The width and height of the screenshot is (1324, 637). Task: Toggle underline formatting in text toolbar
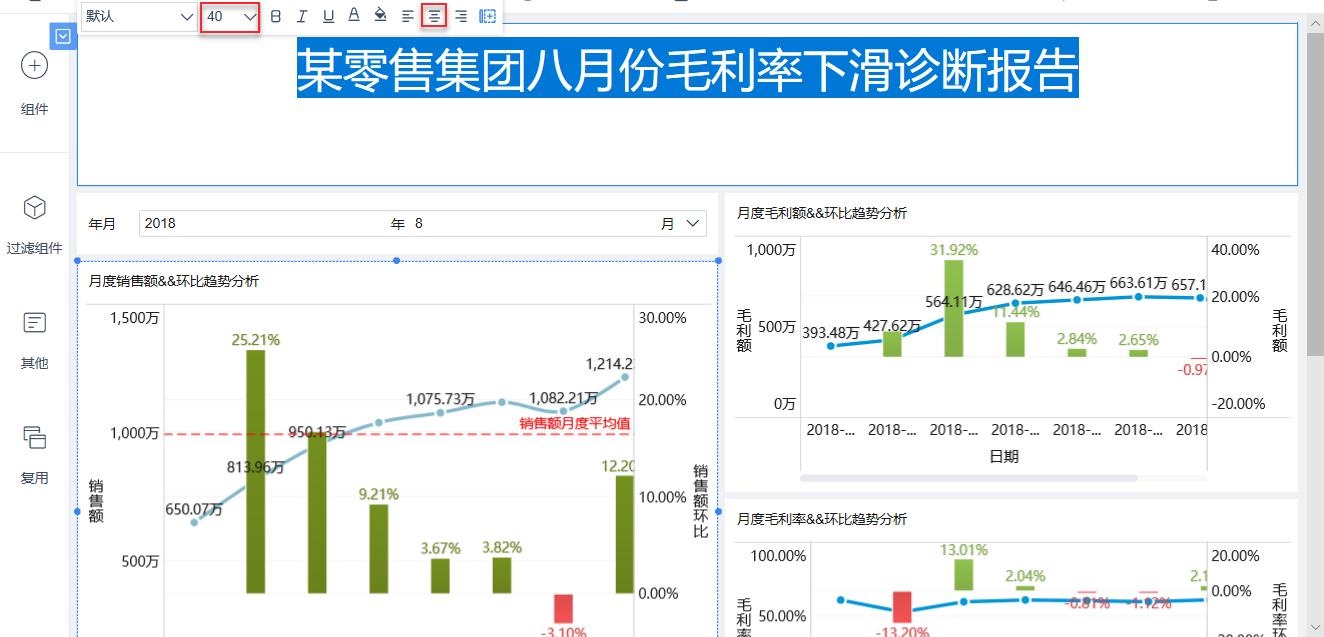328,16
